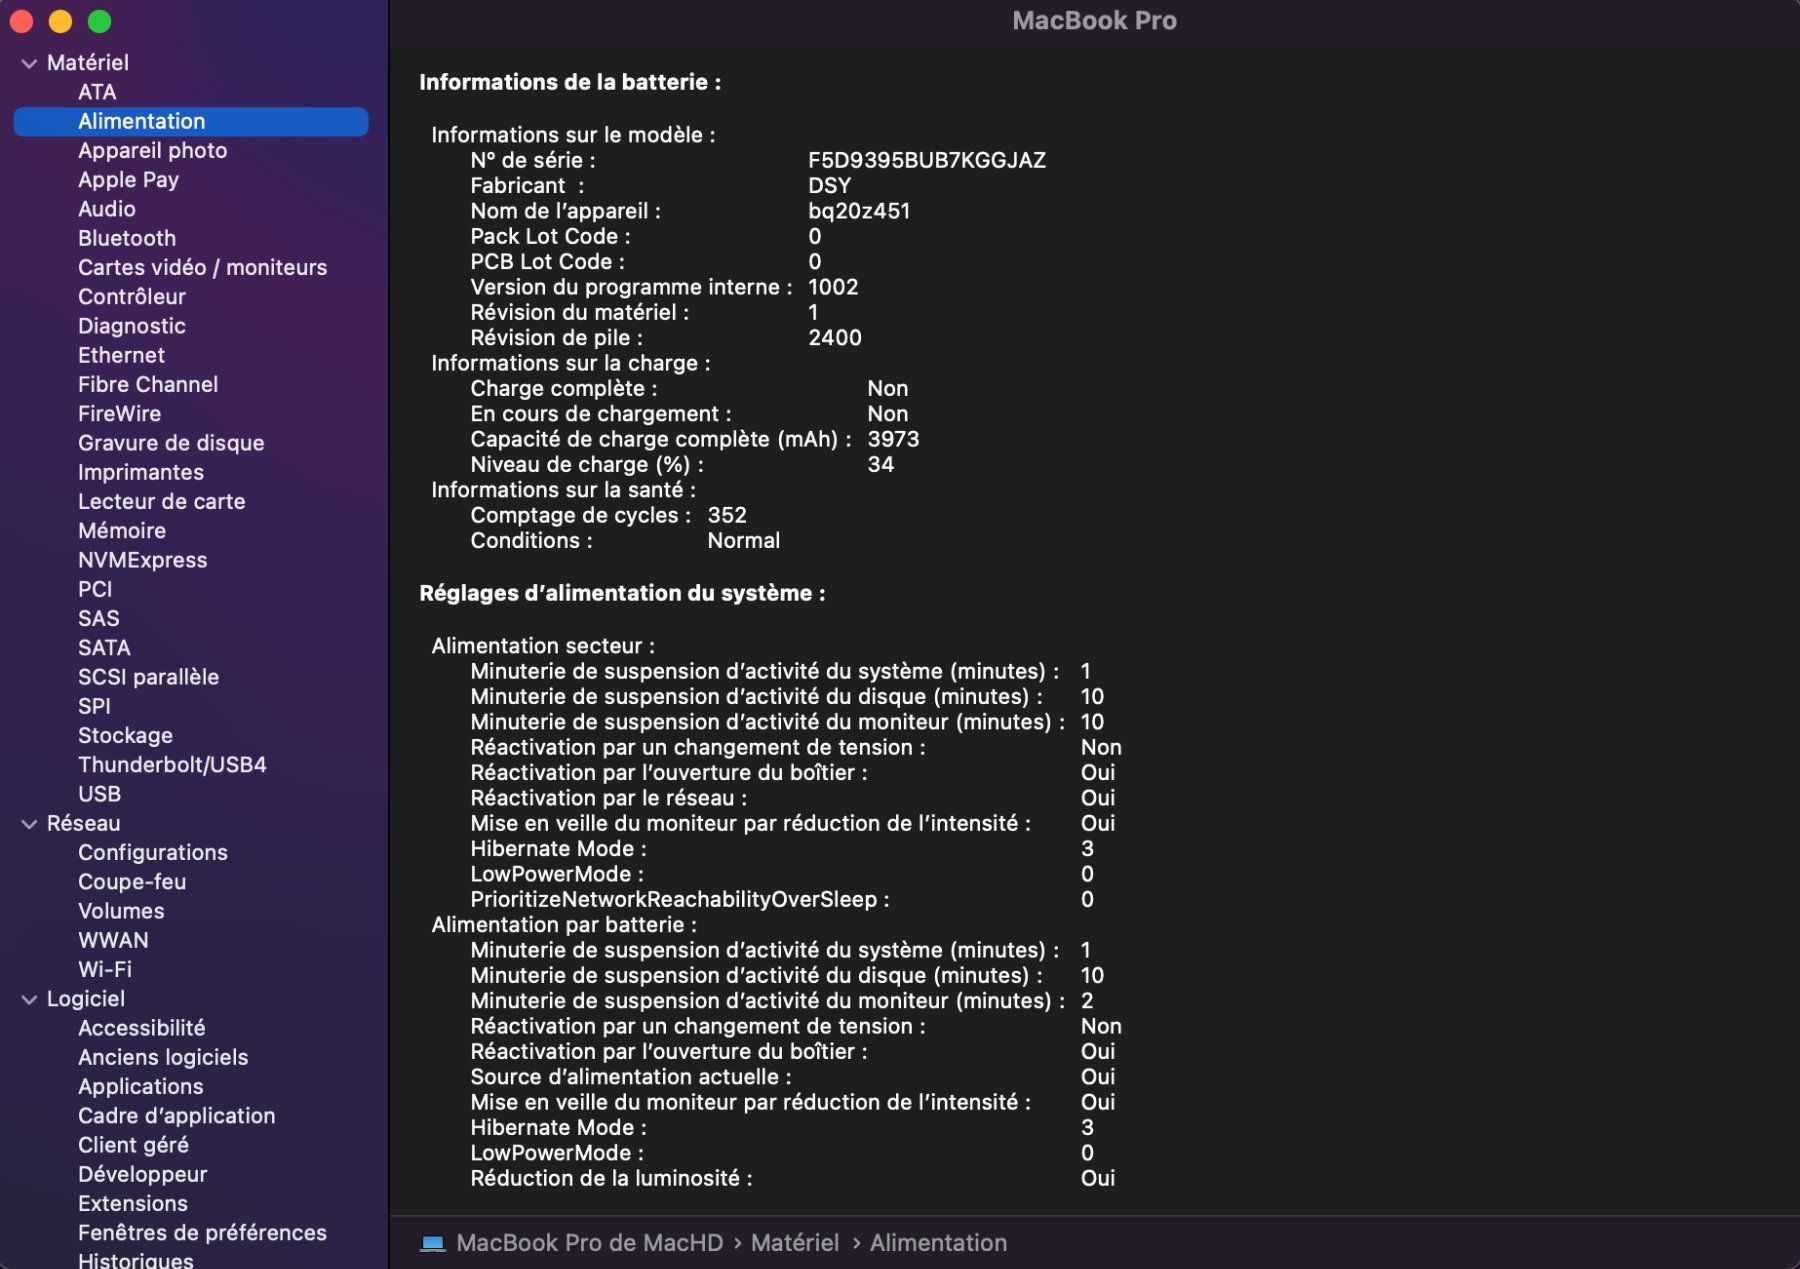
Task: Open Cartes vidéo / moniteurs entry
Action: point(202,267)
